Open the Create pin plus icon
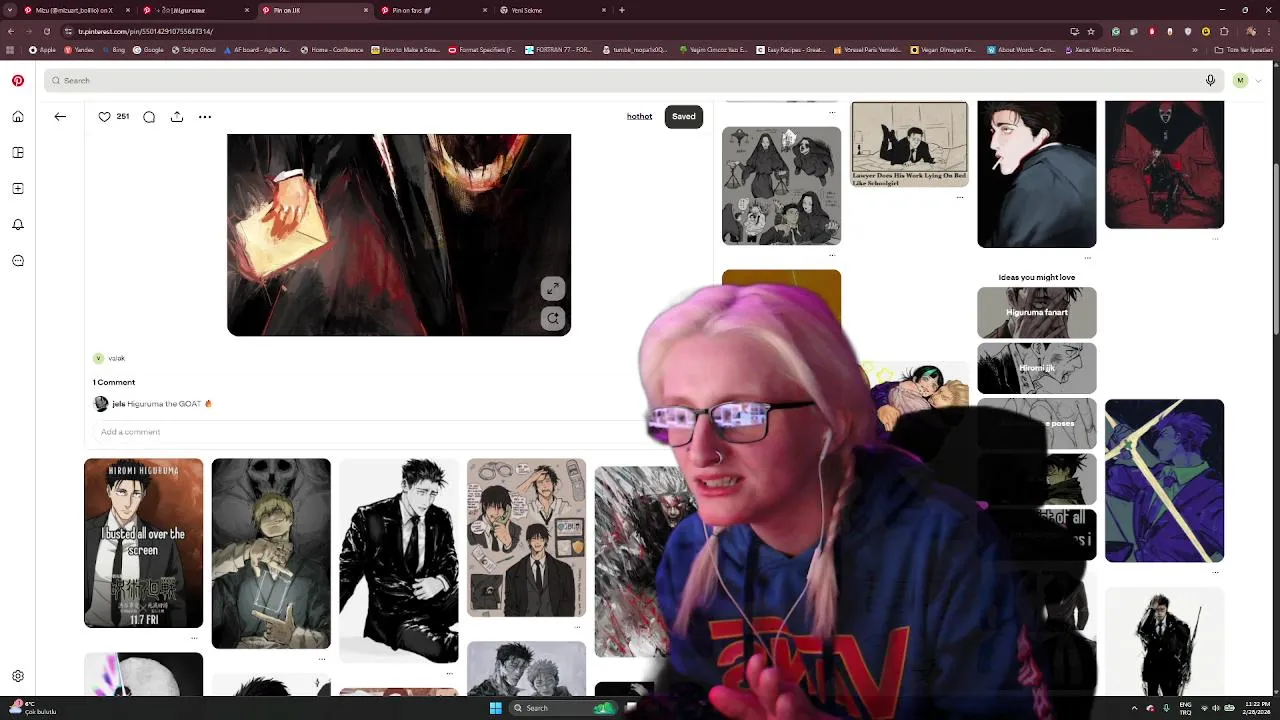Viewport: 1280px width, 720px height. [x=18, y=189]
